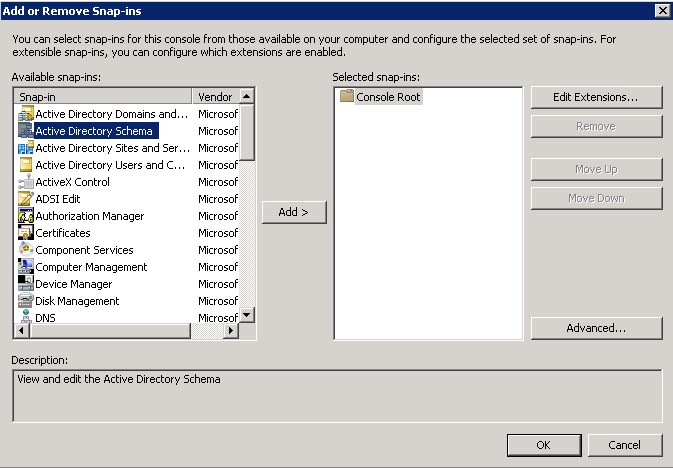Open Edit Extensions dialog
Viewport: 673px width, 468px height.
597,97
